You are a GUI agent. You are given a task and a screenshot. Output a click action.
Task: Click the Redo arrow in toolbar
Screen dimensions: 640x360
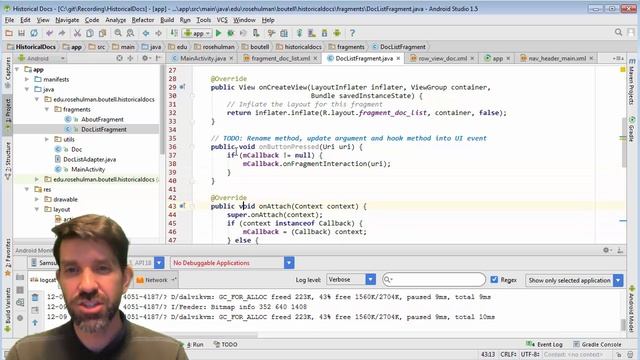click(x=62, y=33)
